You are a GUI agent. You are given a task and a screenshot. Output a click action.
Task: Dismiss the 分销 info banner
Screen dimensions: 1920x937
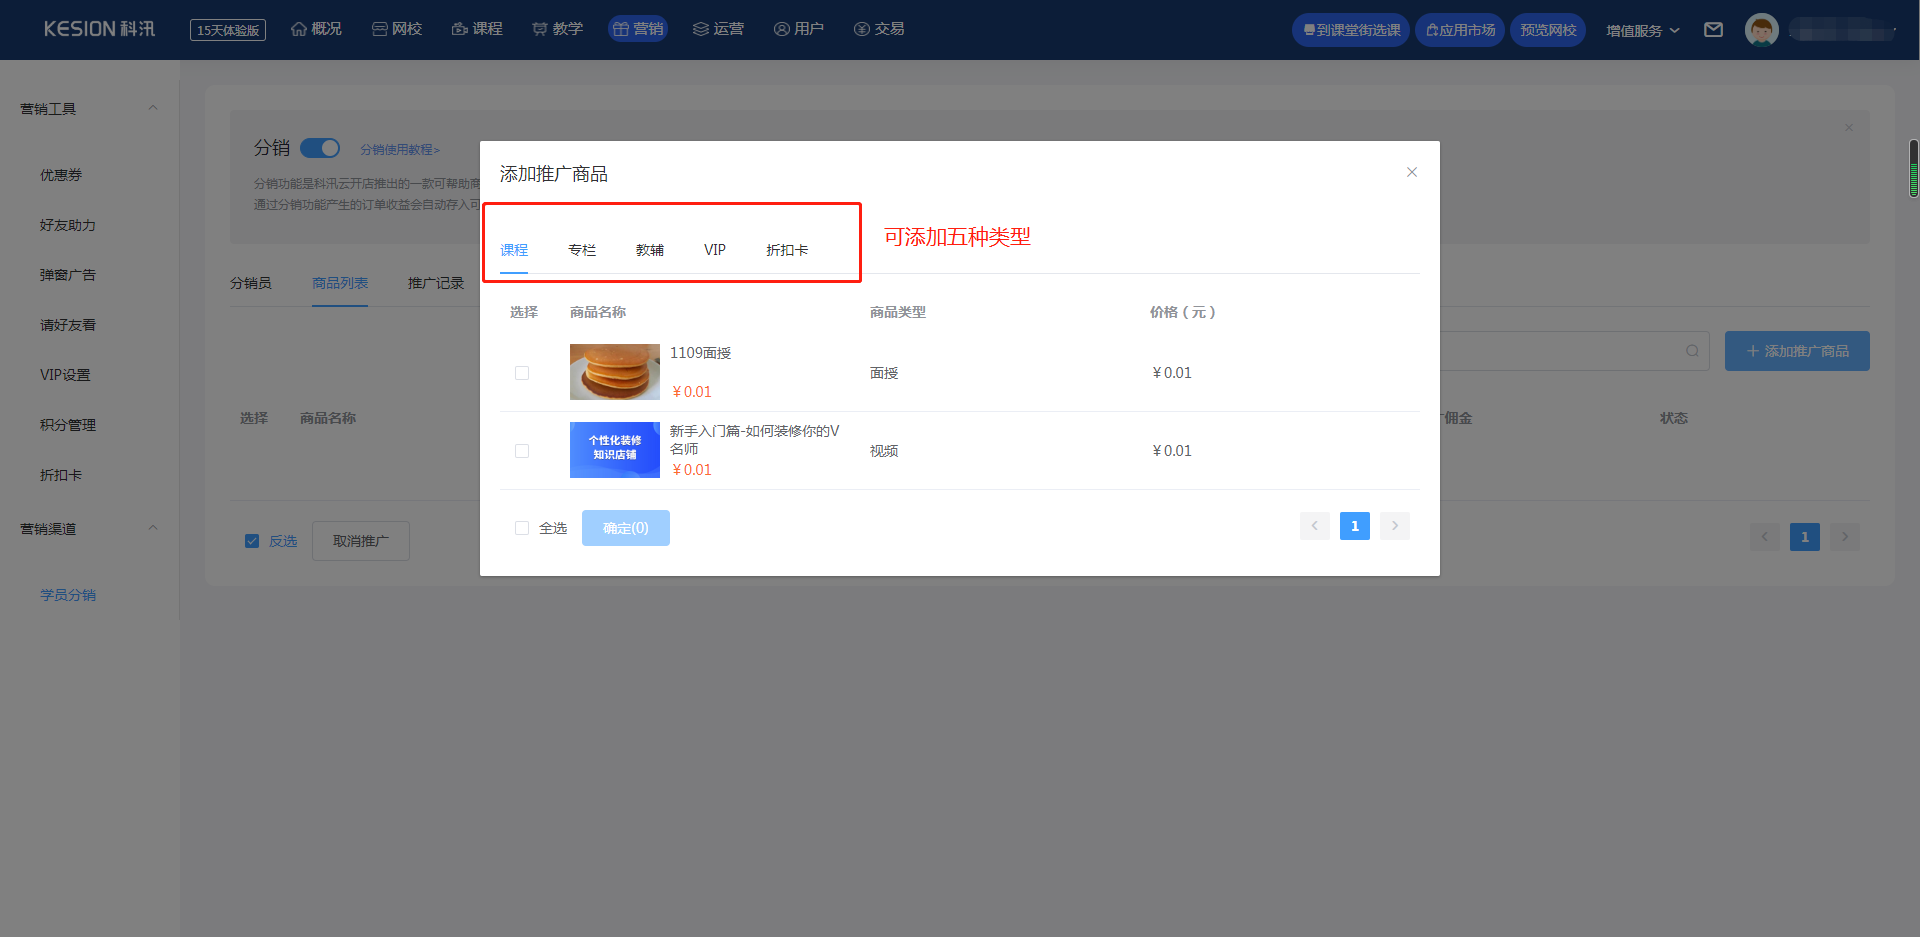(1849, 127)
